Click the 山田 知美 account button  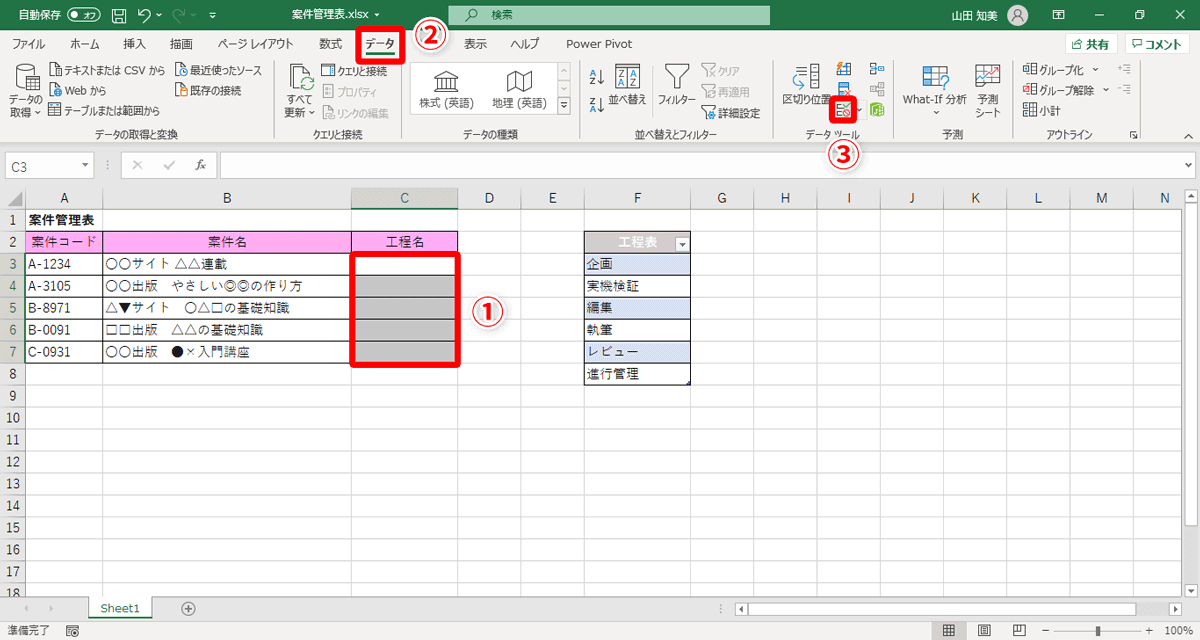point(989,15)
